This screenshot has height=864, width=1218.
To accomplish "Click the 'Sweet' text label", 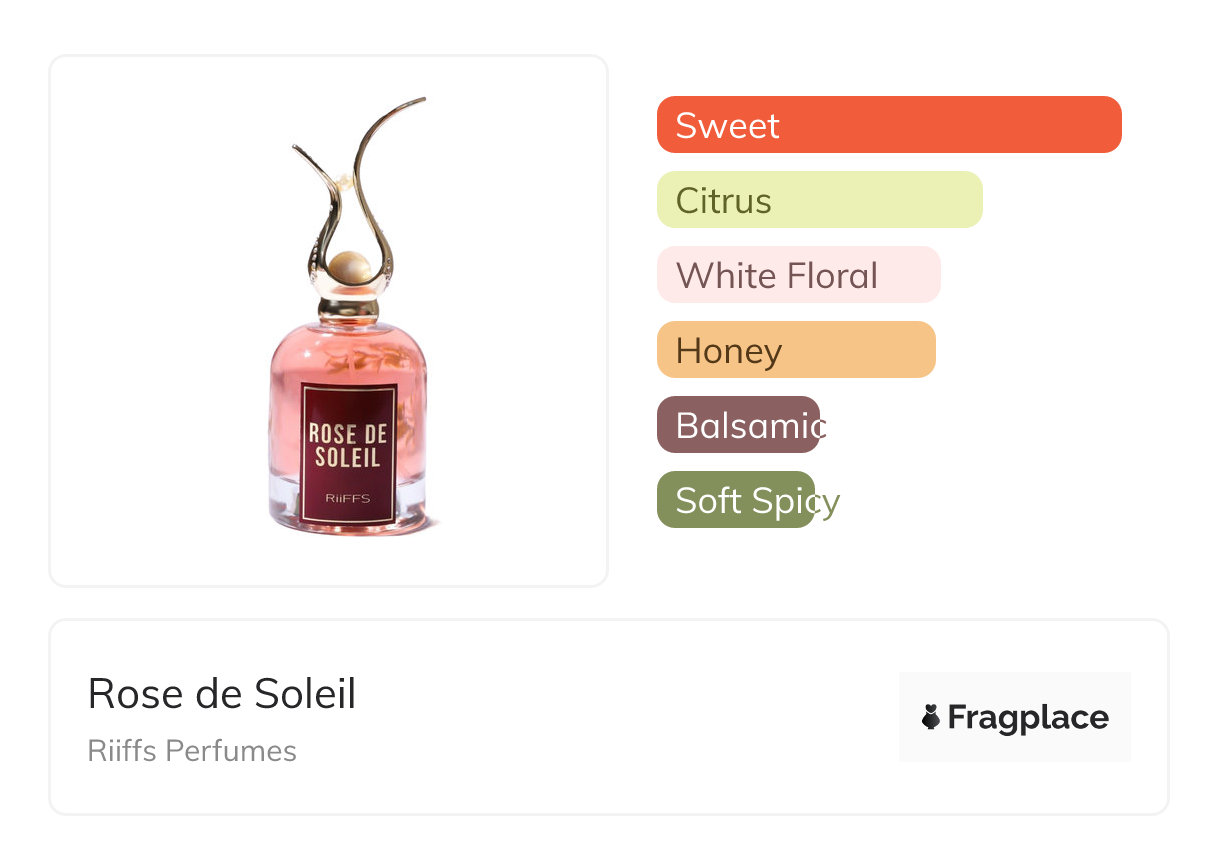I will pyautogui.click(x=727, y=126).
